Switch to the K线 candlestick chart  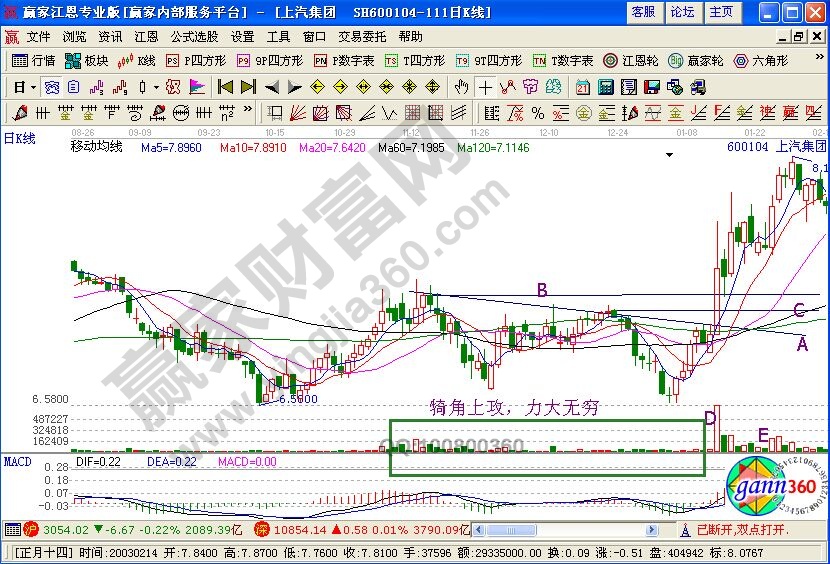coord(137,61)
